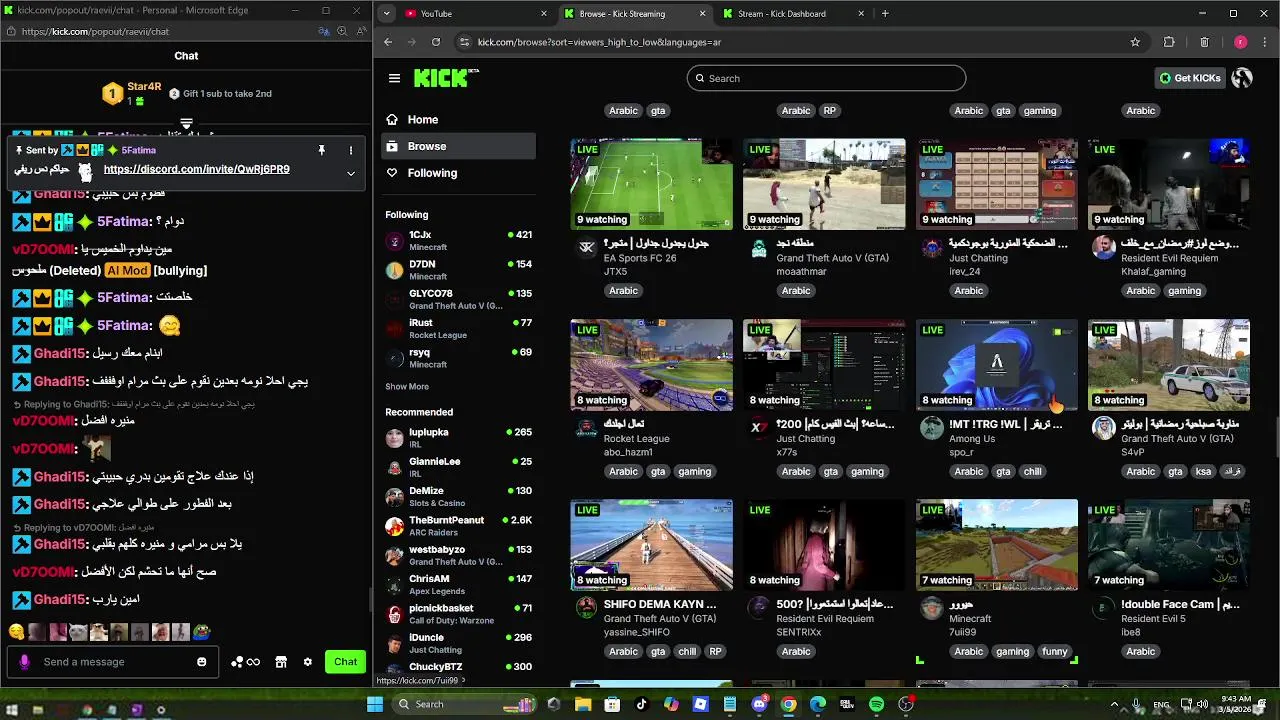Open chat settings gear icon
This screenshot has width=1280, height=720.
(308, 662)
